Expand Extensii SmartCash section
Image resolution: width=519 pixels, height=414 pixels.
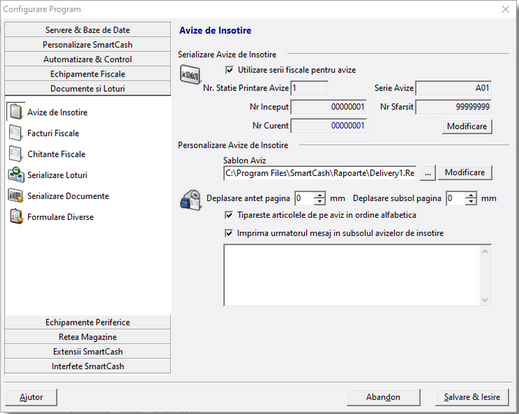coord(88,351)
